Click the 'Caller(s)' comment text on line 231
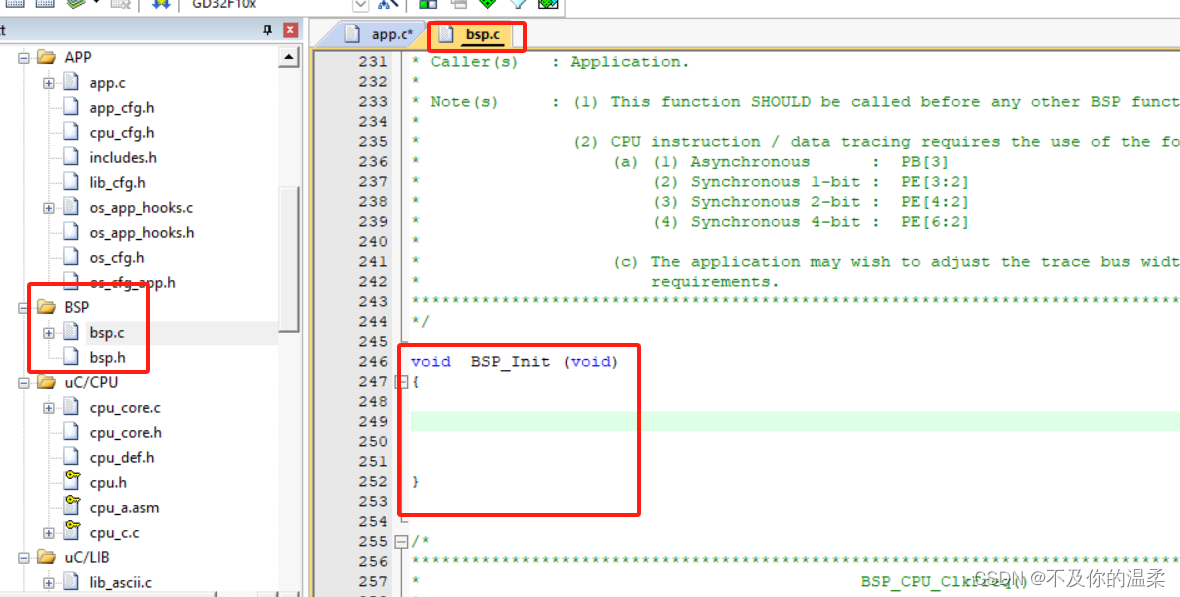 [x=474, y=62]
